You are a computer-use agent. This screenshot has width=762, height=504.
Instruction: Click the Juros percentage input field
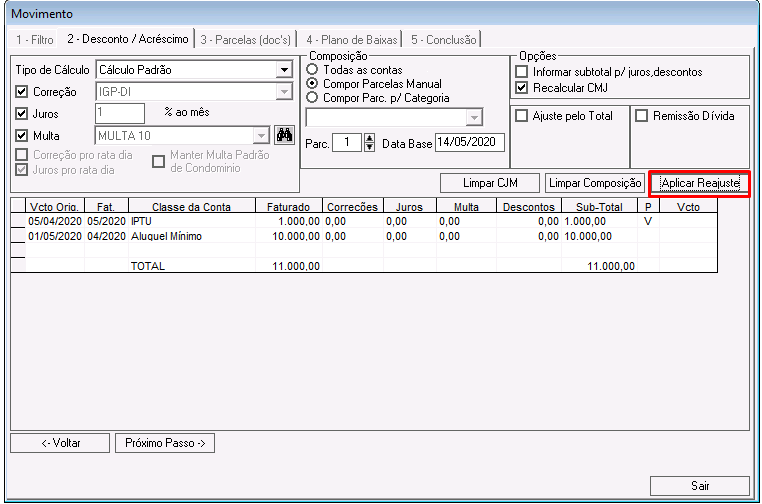[120, 113]
